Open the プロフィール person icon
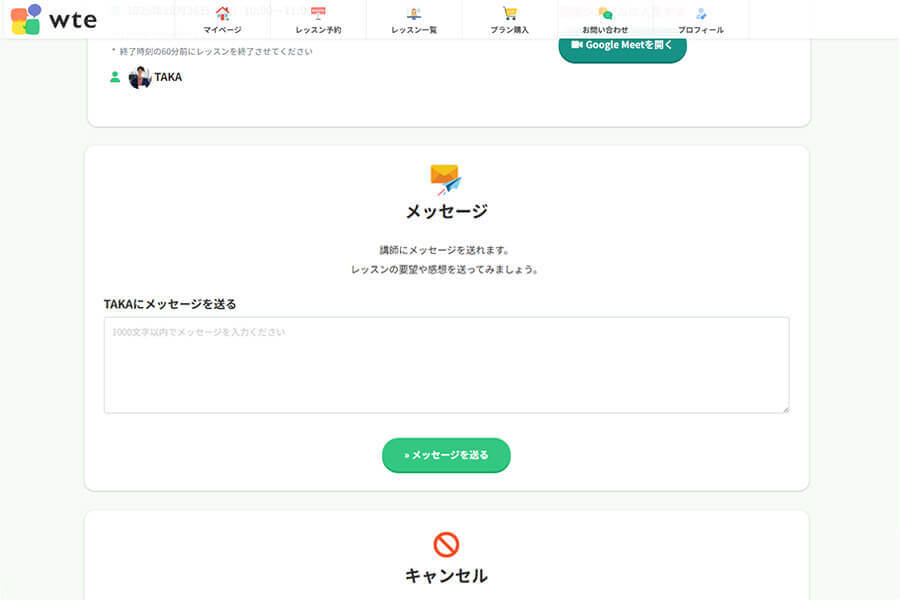 tap(699, 12)
